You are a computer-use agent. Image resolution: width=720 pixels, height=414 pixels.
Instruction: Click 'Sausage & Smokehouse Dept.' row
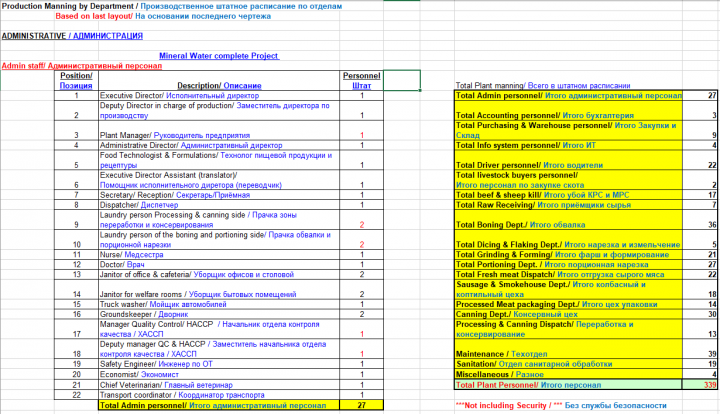click(586, 290)
